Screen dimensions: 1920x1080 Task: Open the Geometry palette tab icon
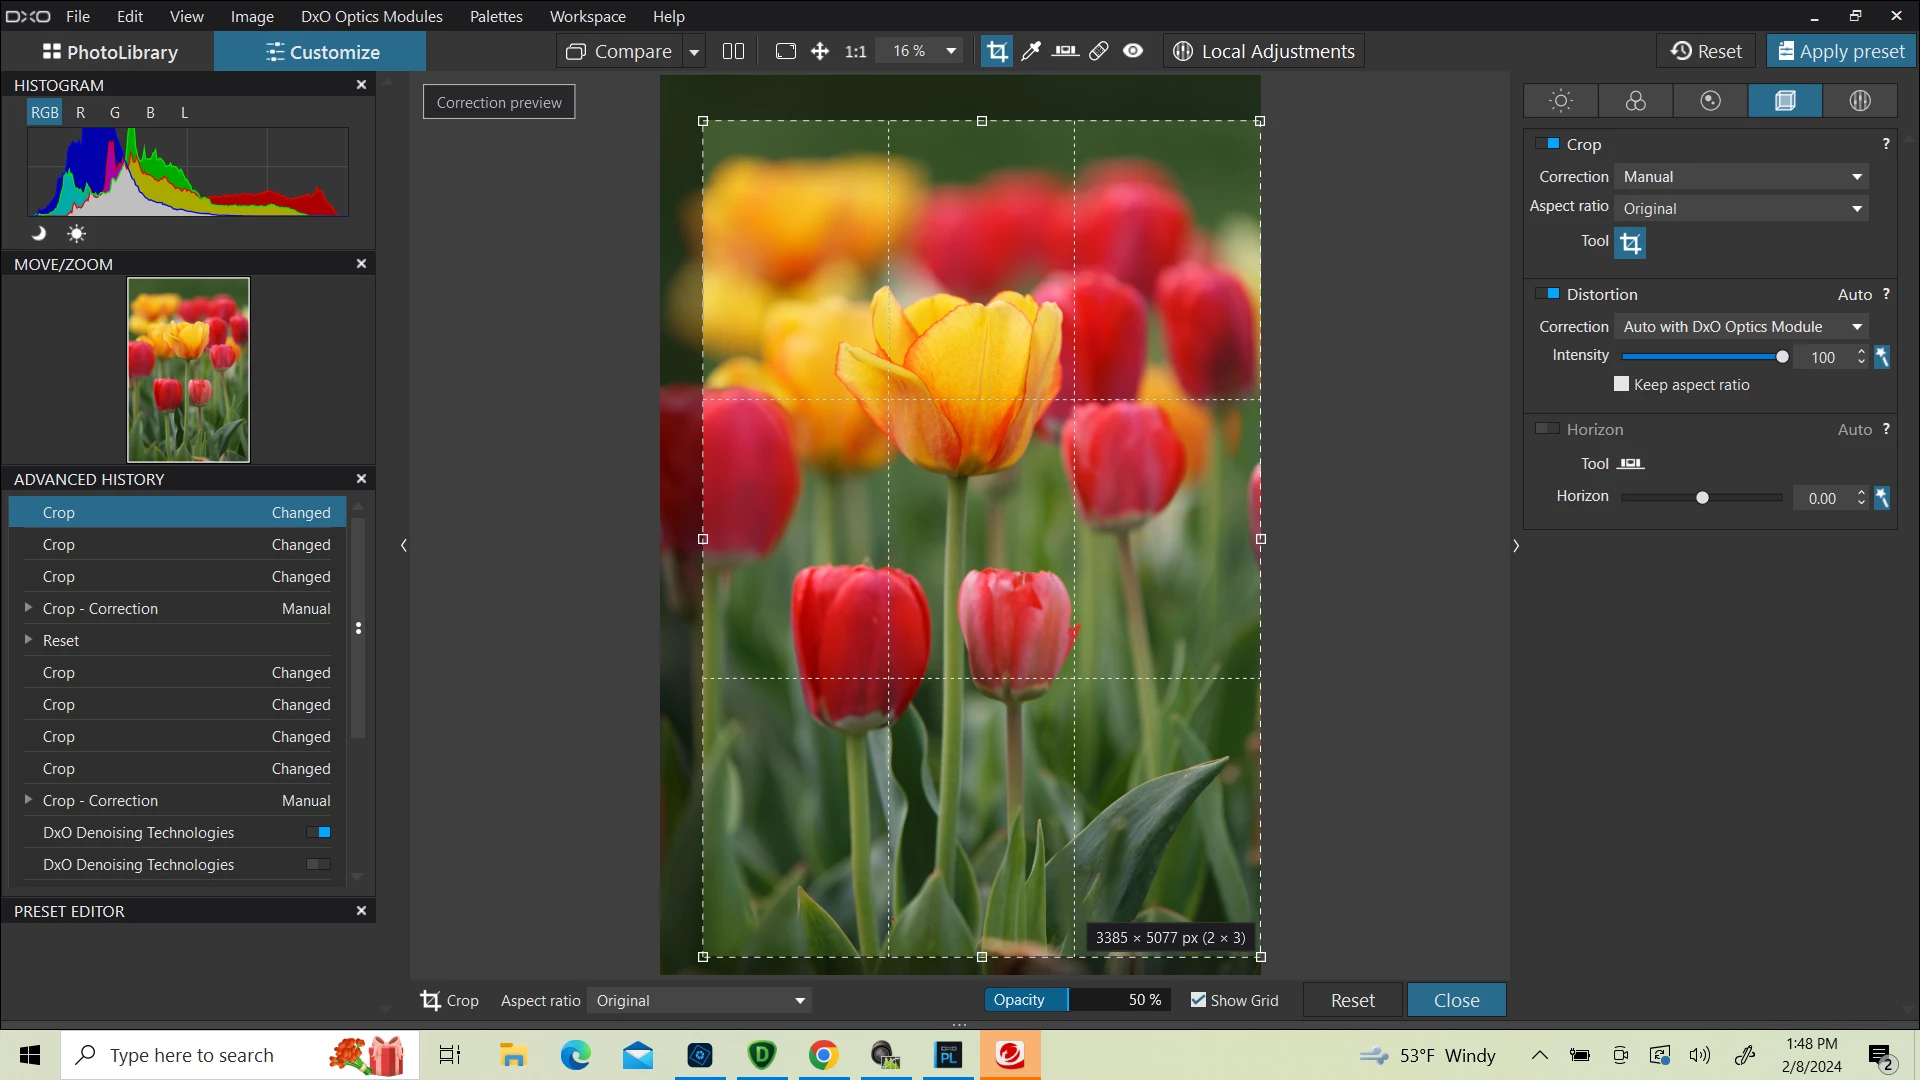tap(1785, 101)
